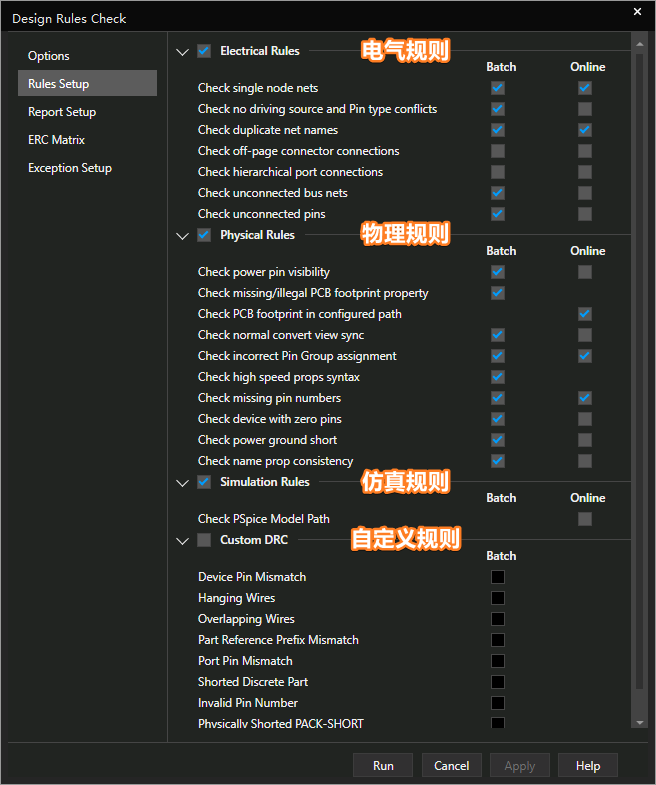656x785 pixels.
Task: Open the ERC Matrix page
Action: point(56,140)
